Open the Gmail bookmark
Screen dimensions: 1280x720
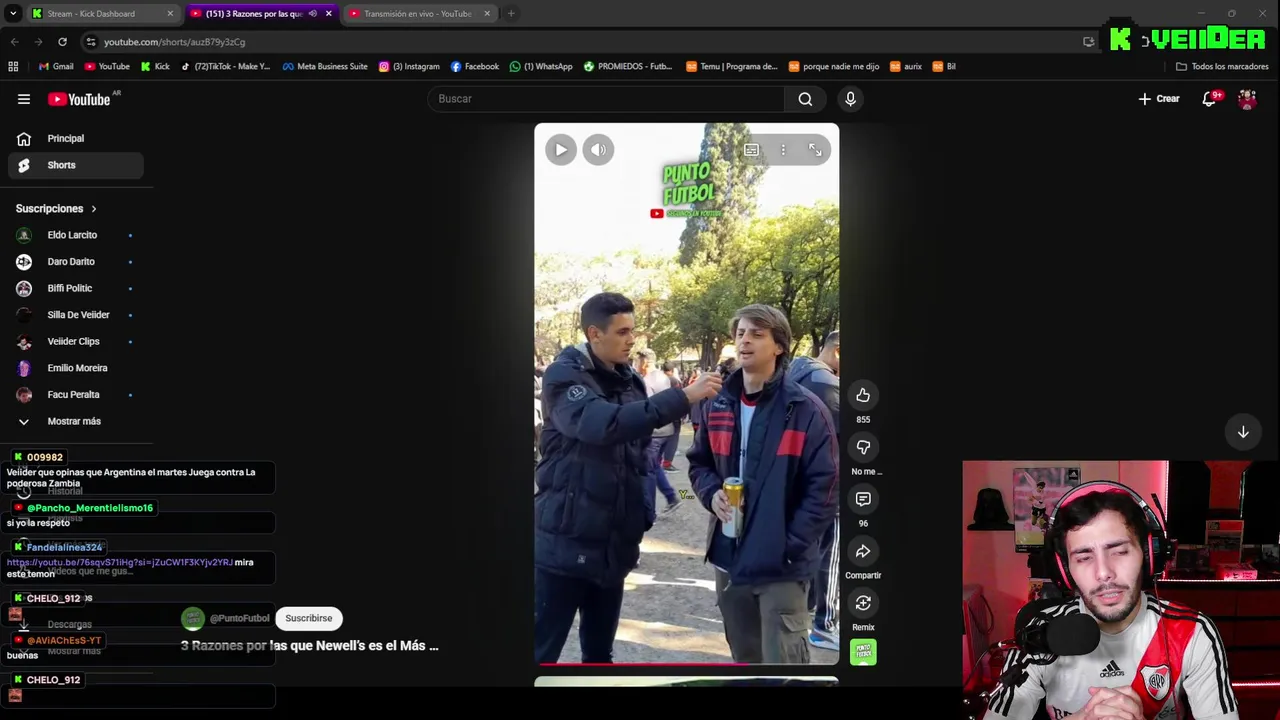56,67
